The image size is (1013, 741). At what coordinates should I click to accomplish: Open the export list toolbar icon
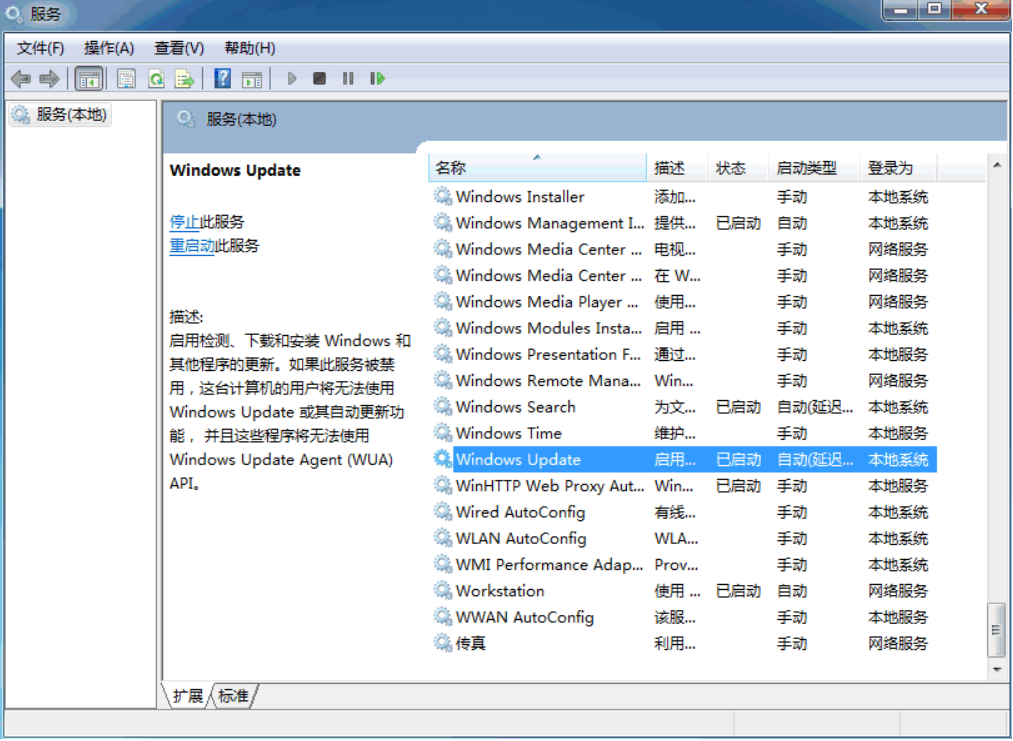click(186, 78)
